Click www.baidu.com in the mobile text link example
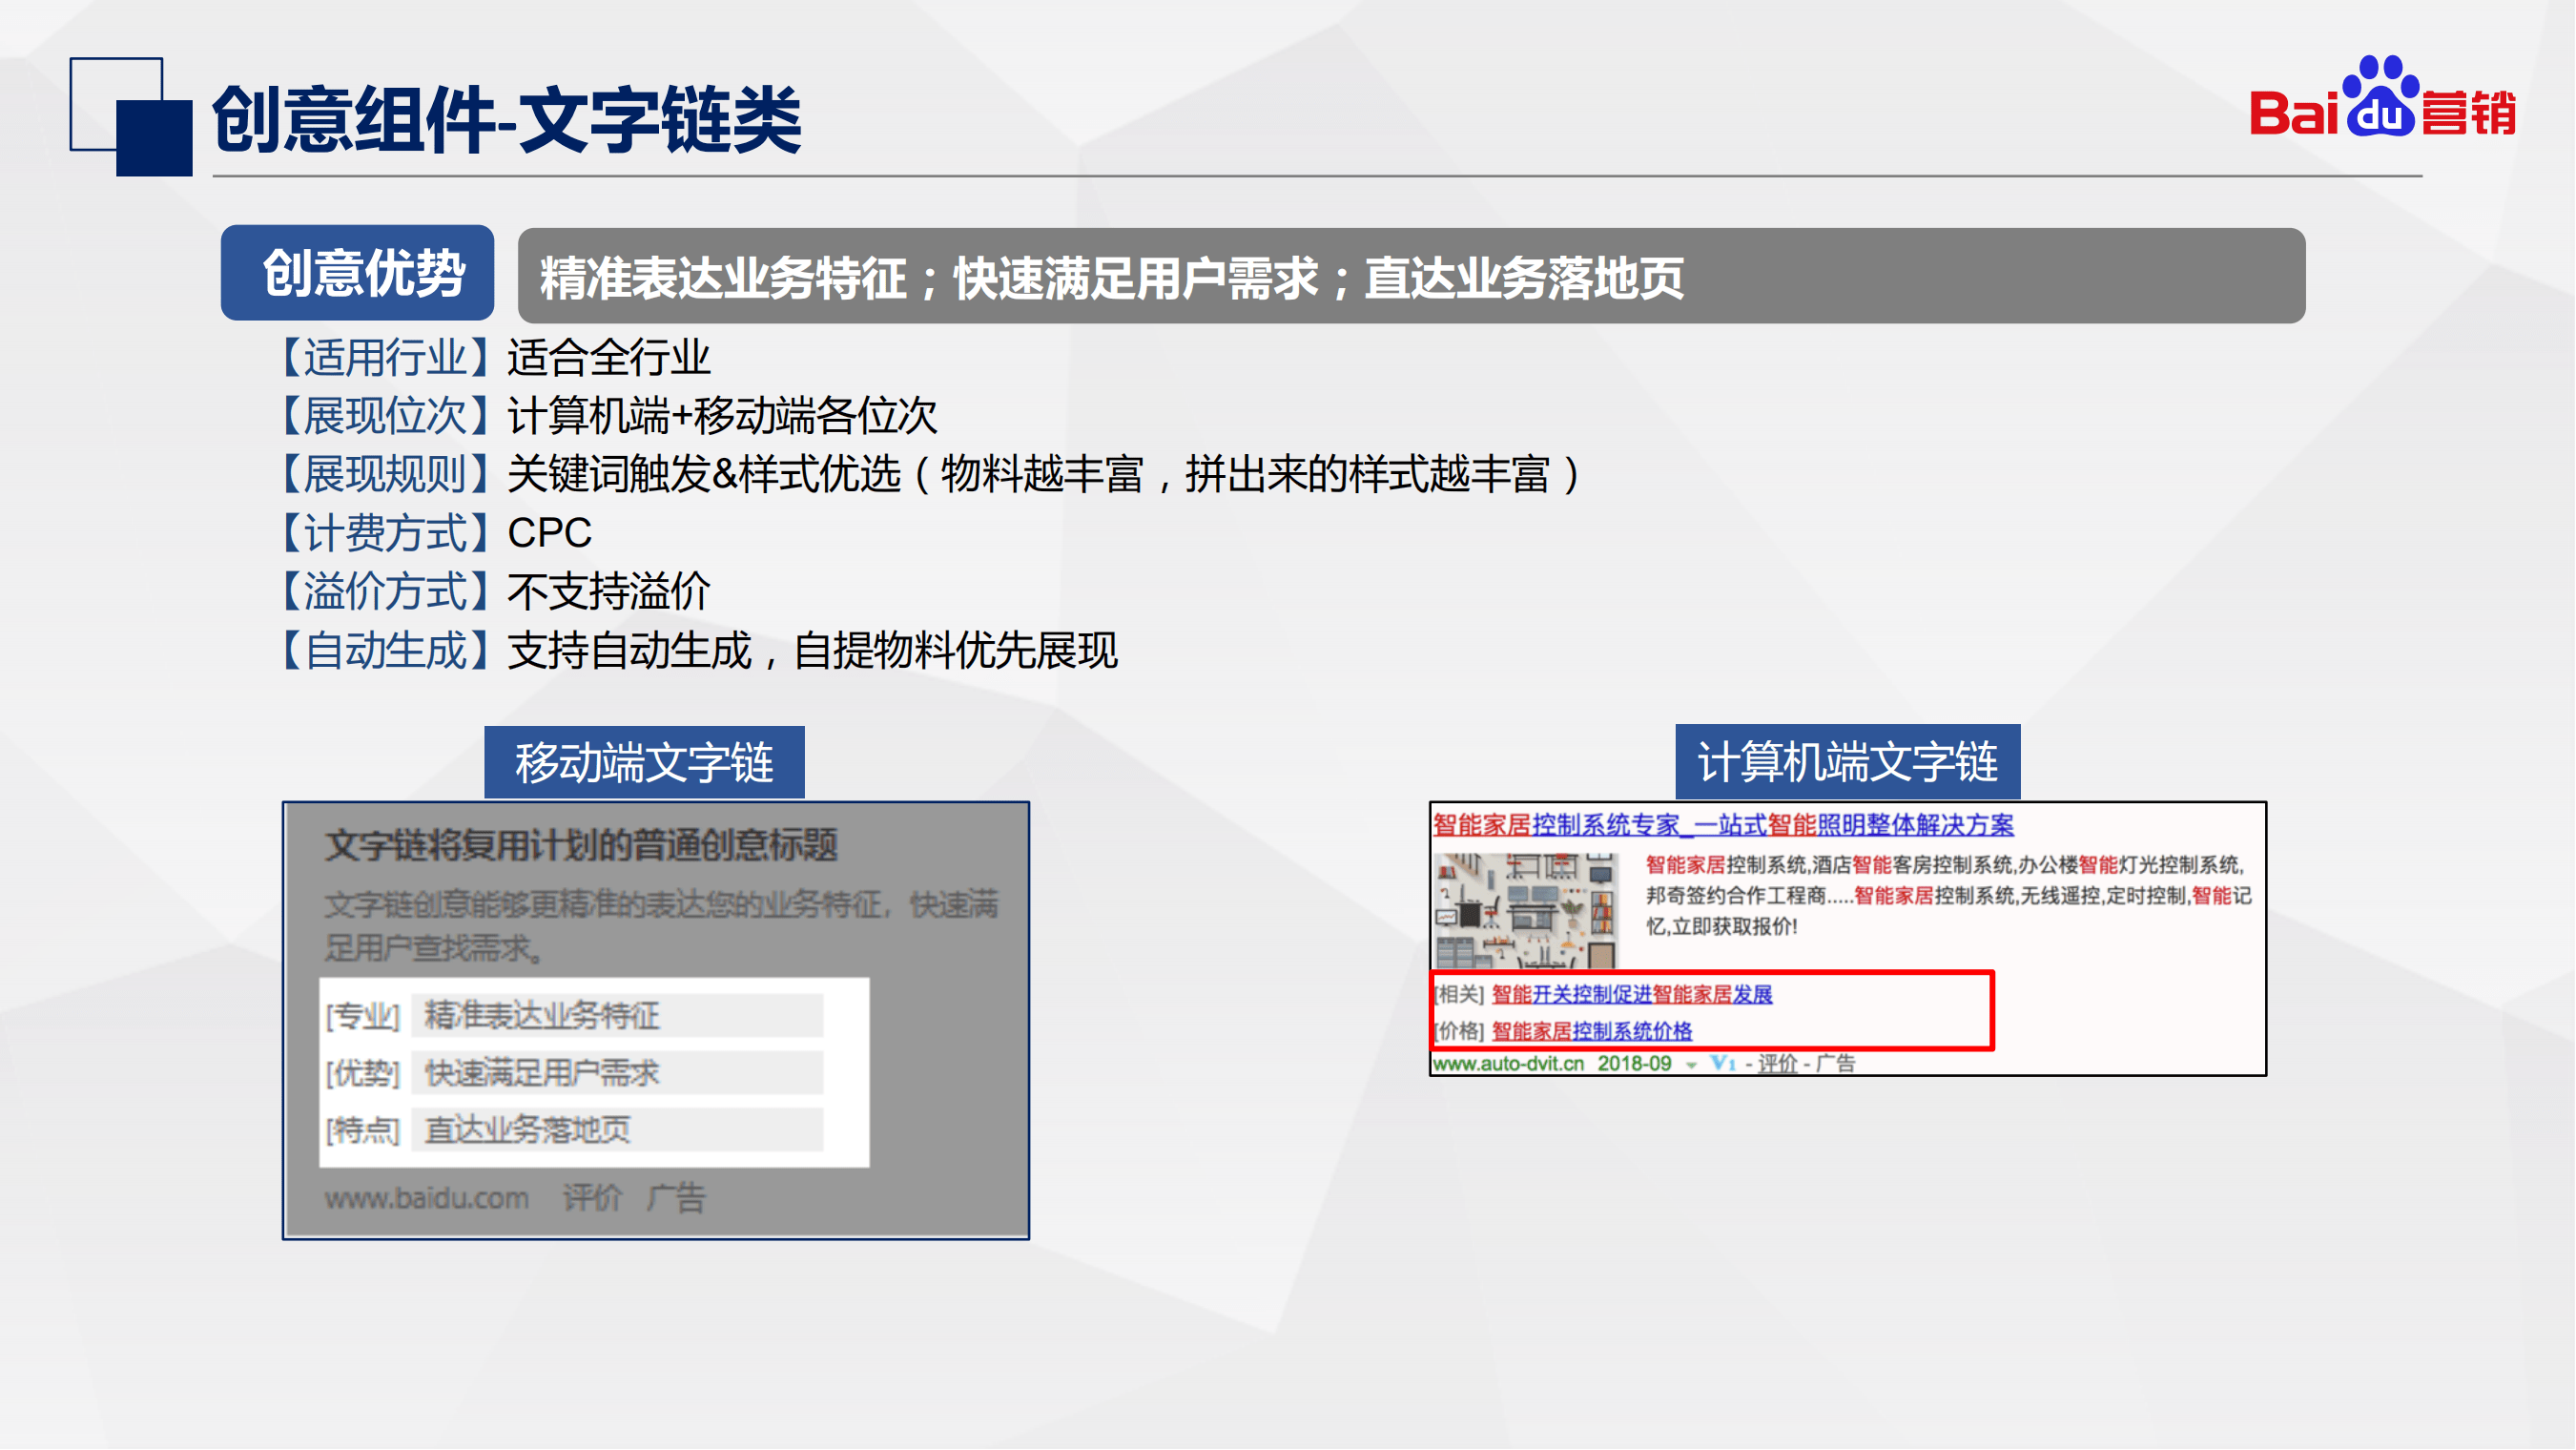Image resolution: width=2576 pixels, height=1450 pixels. (x=425, y=1197)
